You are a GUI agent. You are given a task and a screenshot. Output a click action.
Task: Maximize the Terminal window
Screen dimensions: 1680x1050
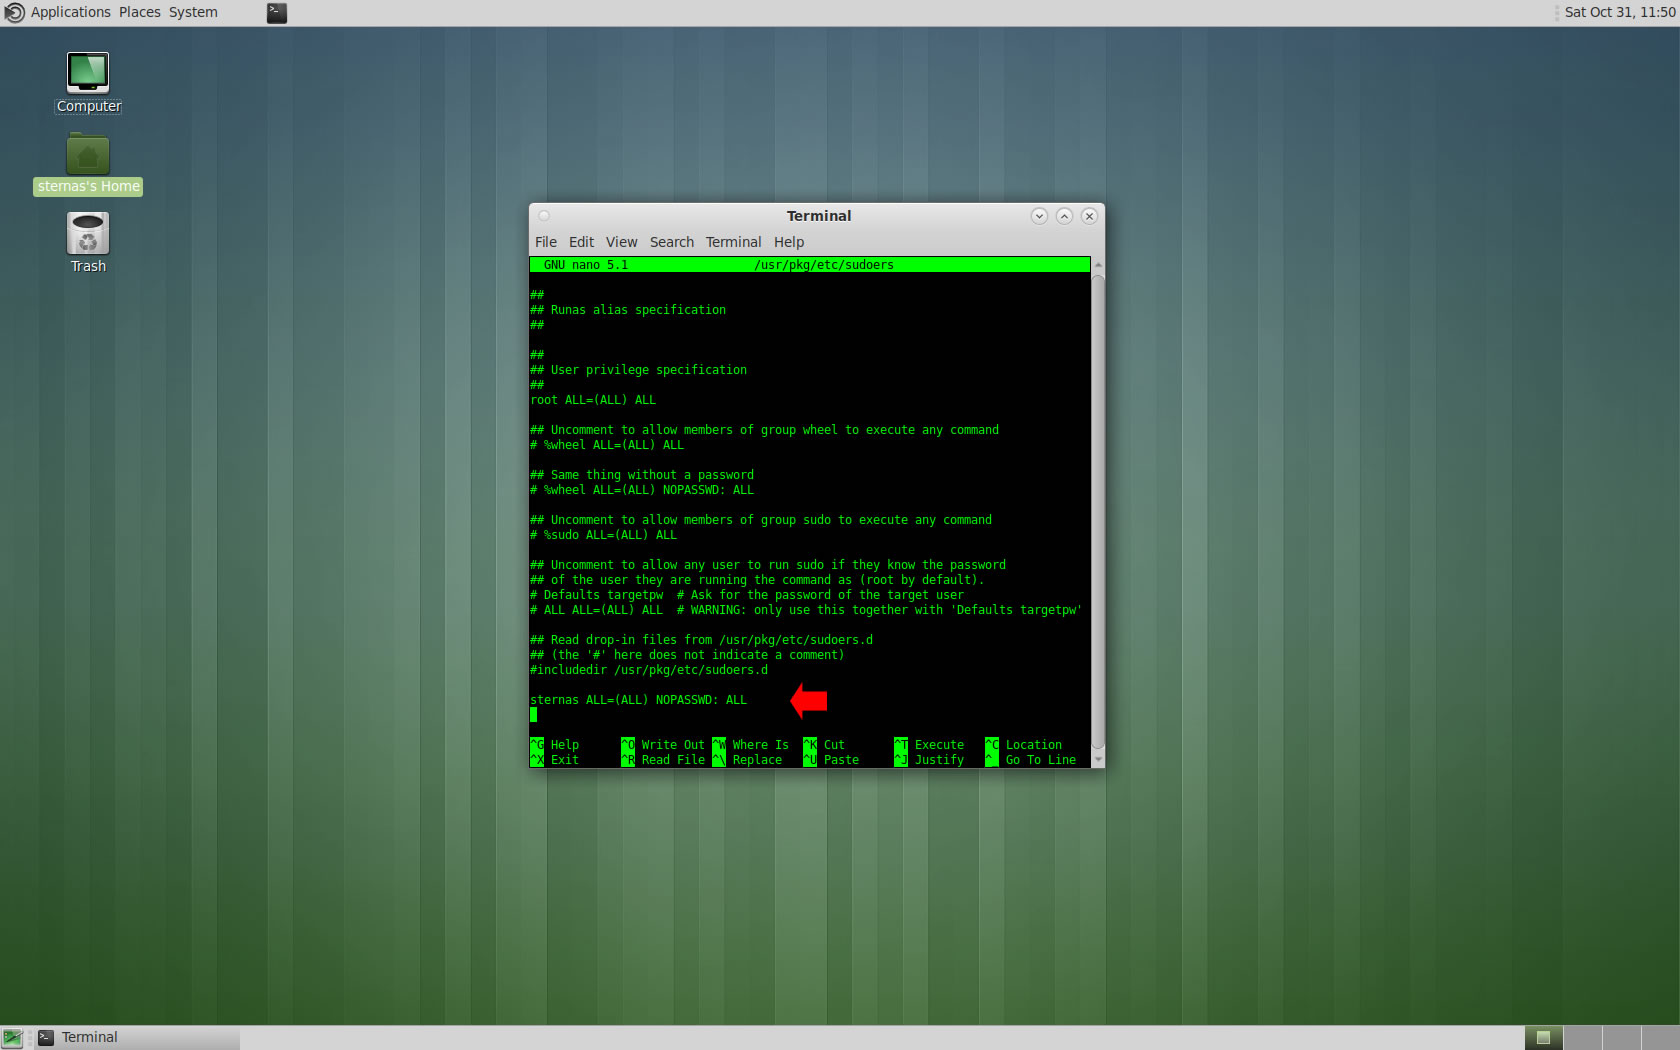pyautogui.click(x=1064, y=216)
